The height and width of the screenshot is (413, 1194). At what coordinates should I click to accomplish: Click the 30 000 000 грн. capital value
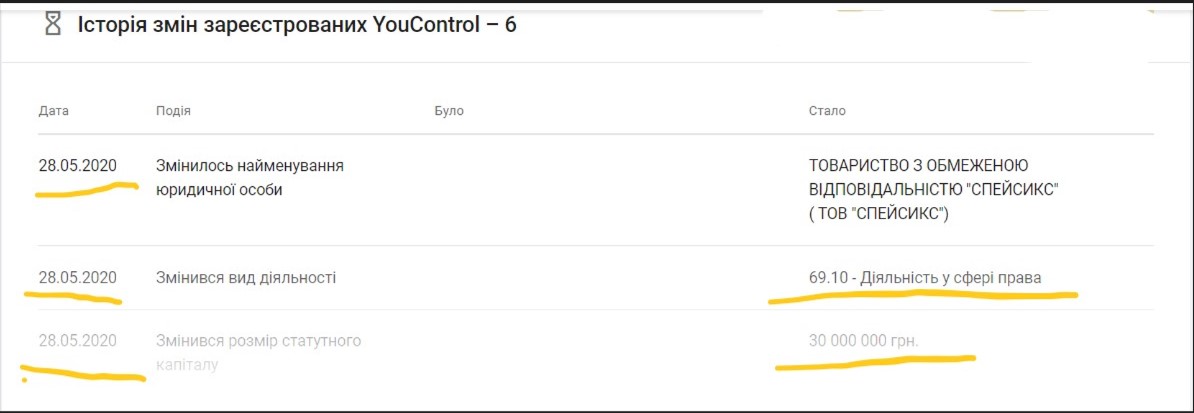click(863, 341)
